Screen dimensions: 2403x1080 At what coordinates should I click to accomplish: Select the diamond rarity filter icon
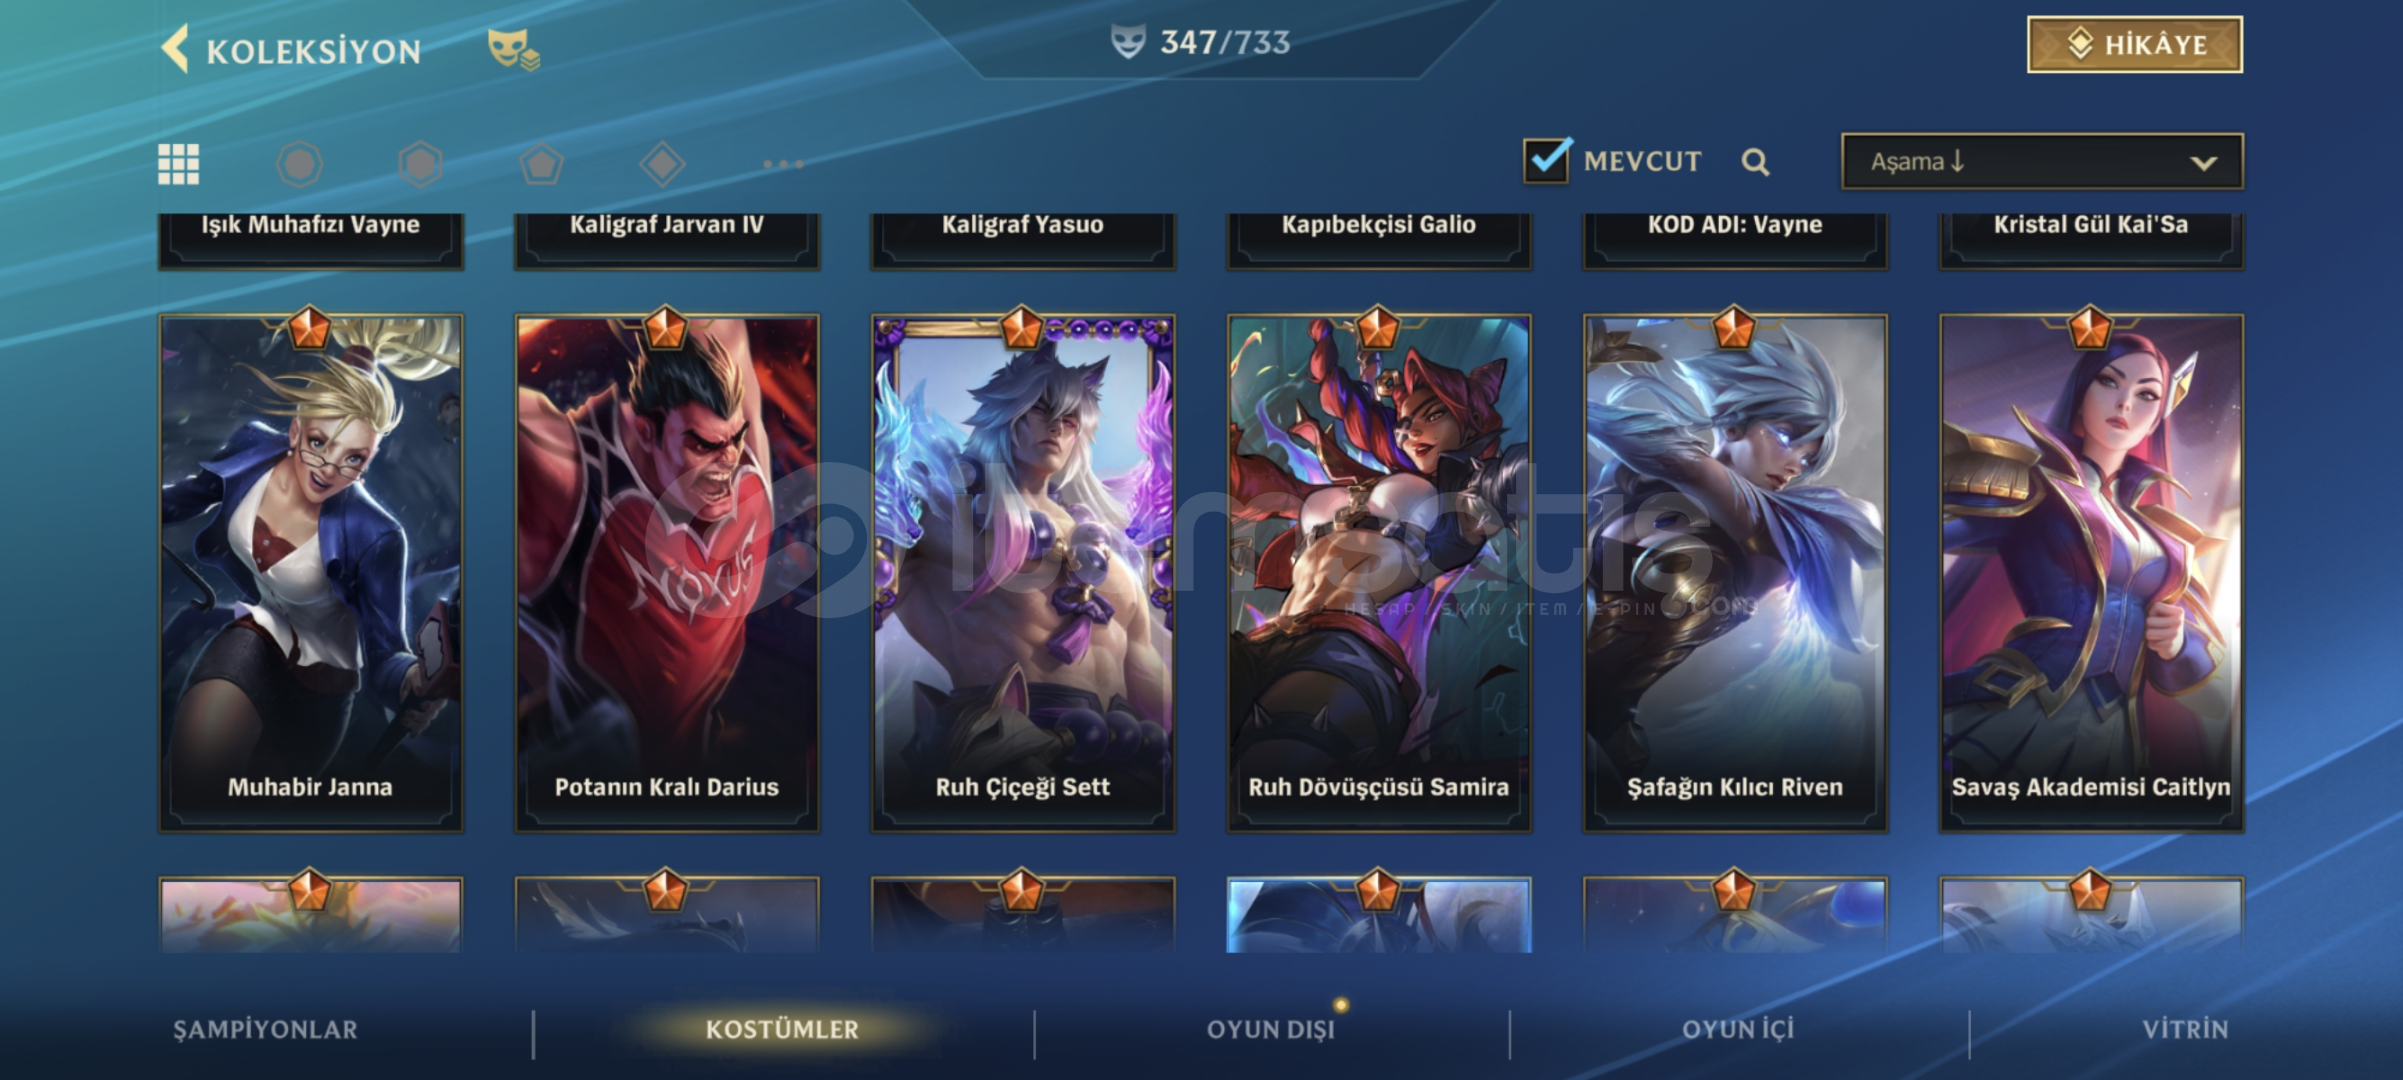662,164
